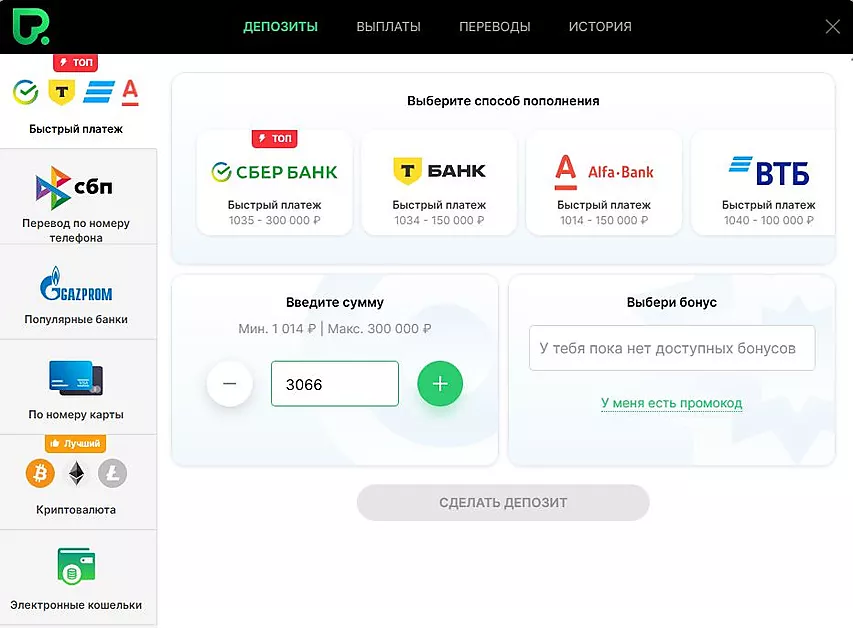Pick the Litecoin coin icon

pos(113,473)
